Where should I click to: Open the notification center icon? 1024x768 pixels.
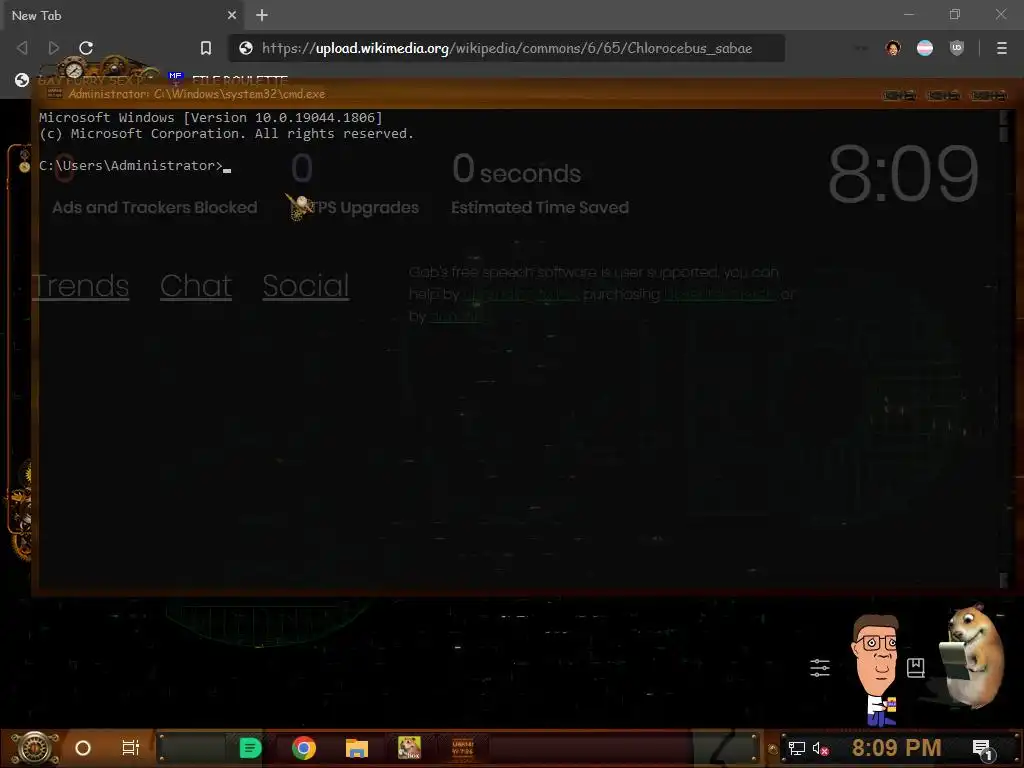tap(983, 749)
